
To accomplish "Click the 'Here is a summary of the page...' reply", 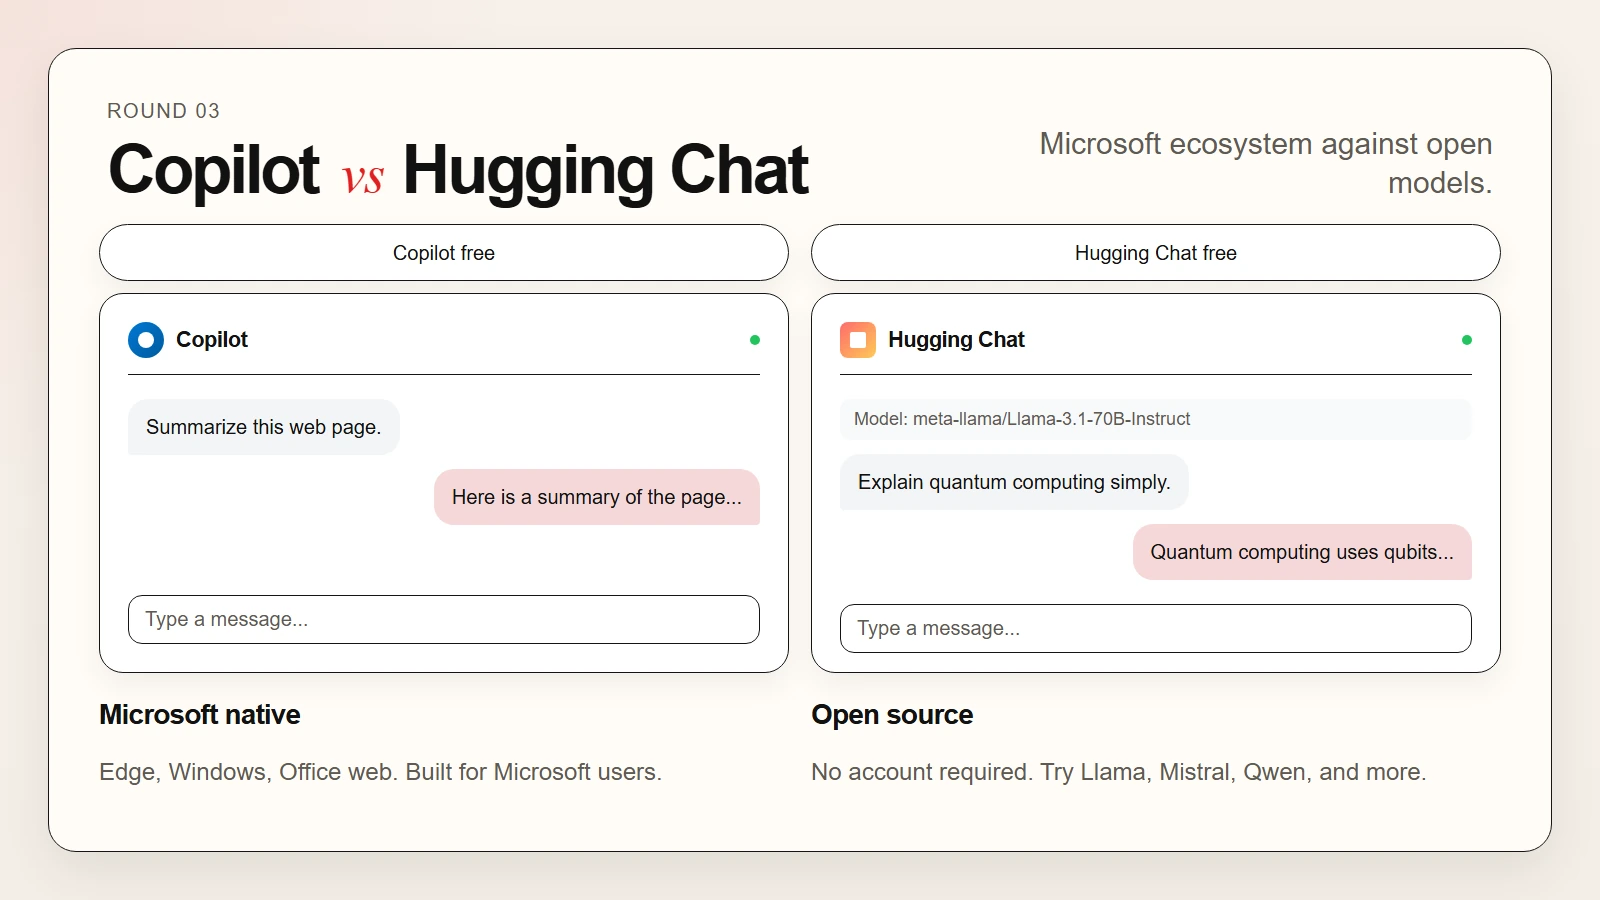I will [597, 497].
